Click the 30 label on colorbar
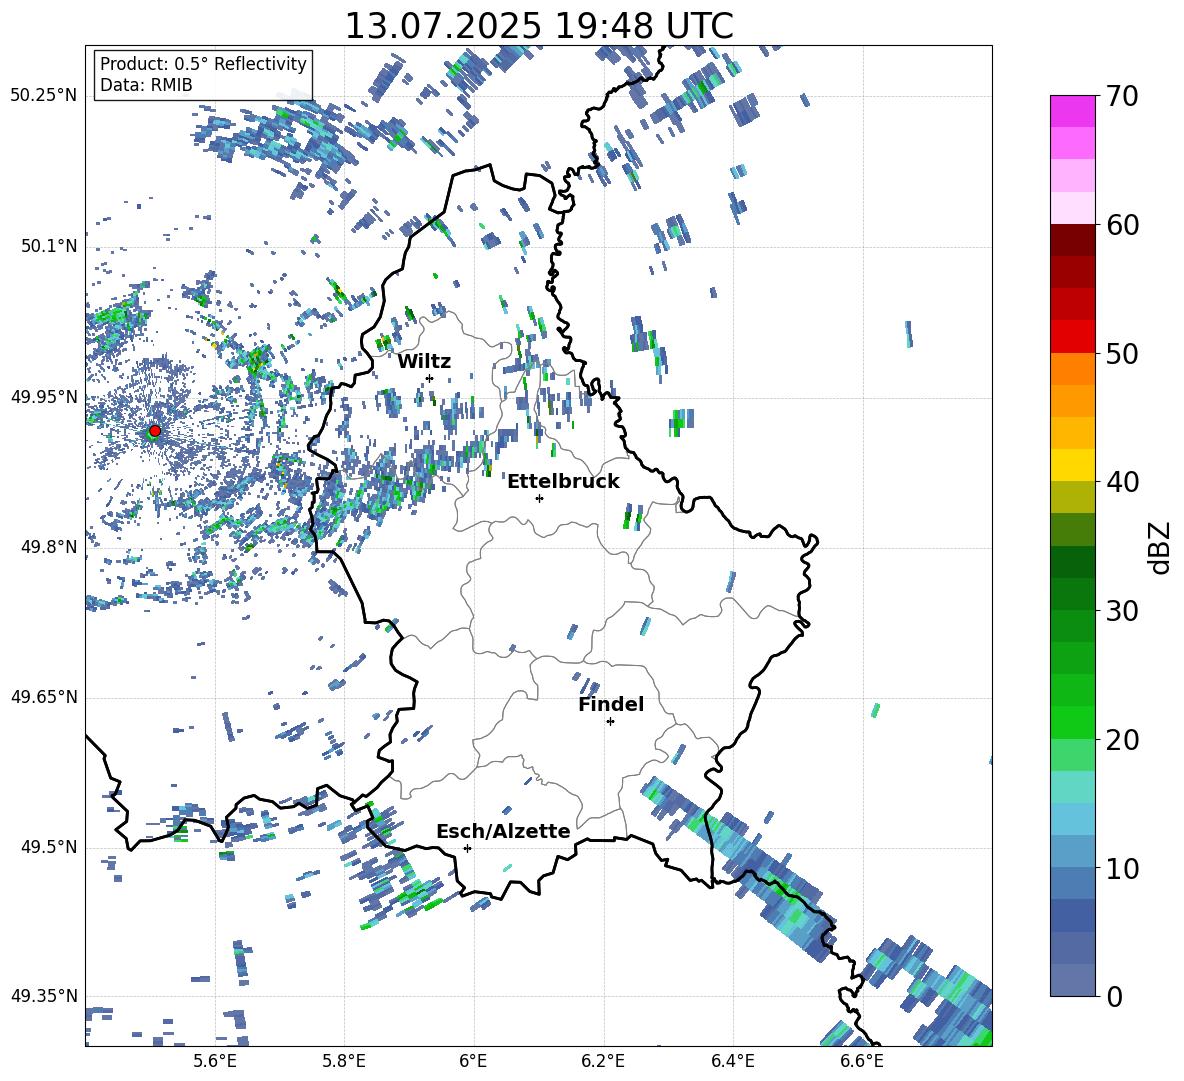This screenshot has height=1081, width=1184. click(1121, 611)
